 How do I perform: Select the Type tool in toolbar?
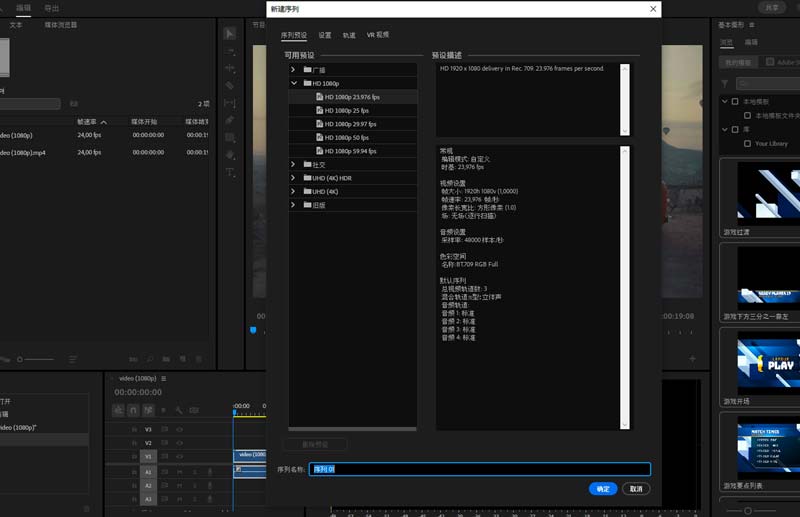click(x=230, y=172)
